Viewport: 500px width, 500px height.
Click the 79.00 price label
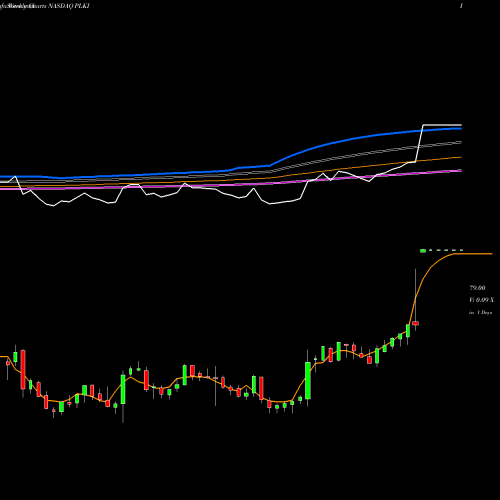477,288
